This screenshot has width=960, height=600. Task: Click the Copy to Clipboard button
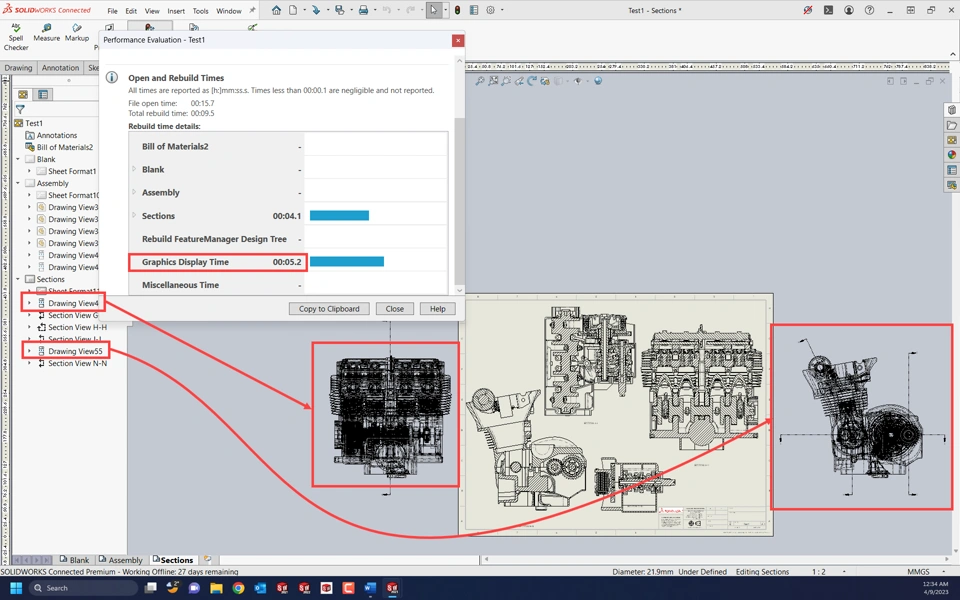coord(329,309)
